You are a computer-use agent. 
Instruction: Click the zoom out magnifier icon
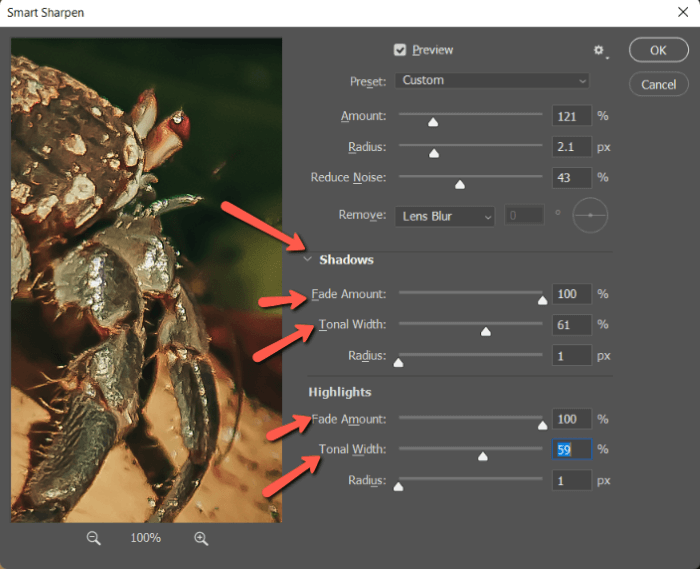point(94,538)
